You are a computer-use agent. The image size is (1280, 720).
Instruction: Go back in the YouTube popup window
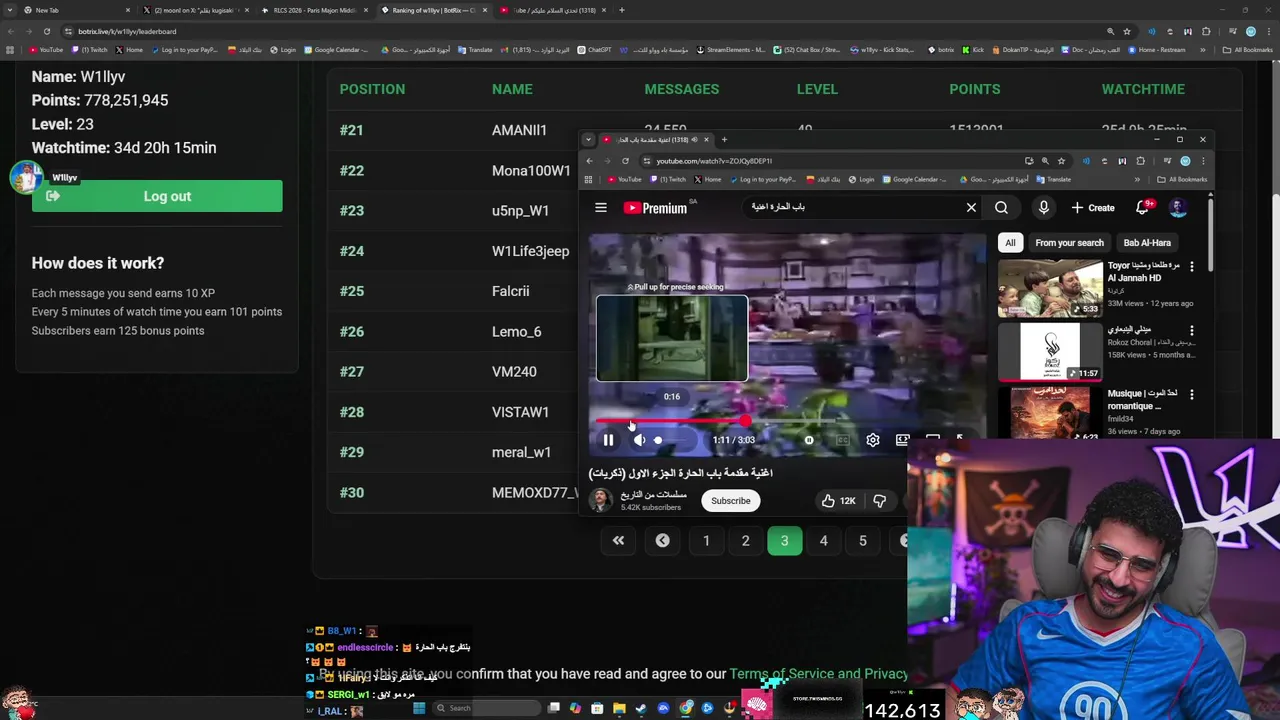pos(589,161)
